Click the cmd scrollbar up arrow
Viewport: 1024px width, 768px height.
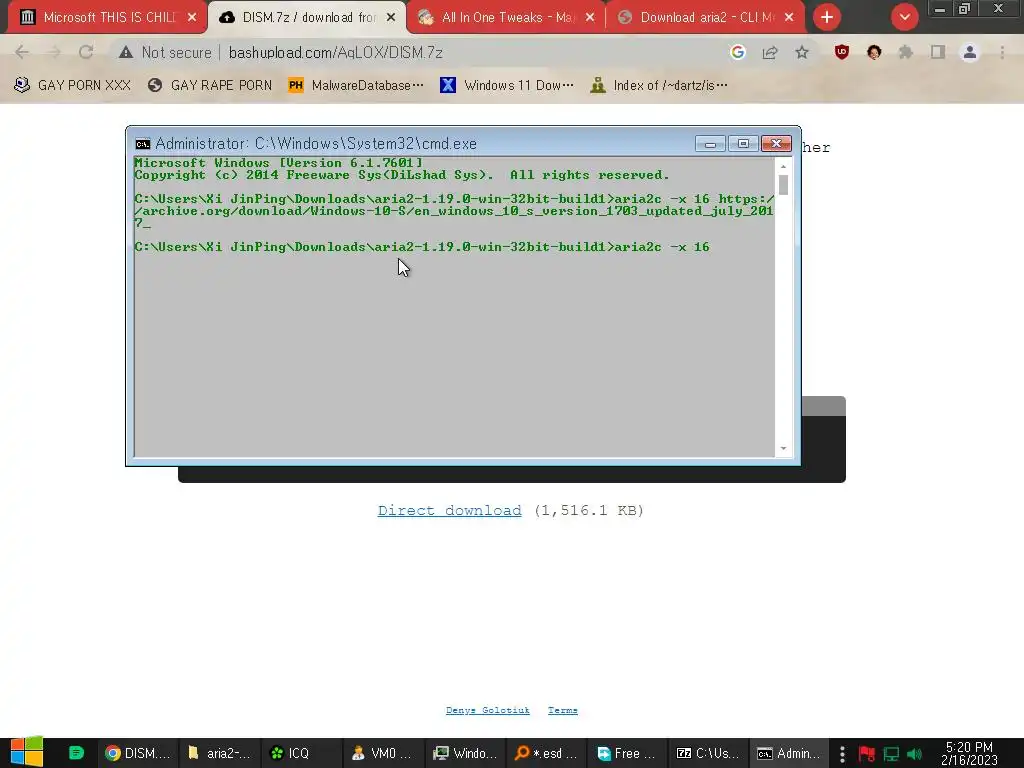[x=783, y=167]
